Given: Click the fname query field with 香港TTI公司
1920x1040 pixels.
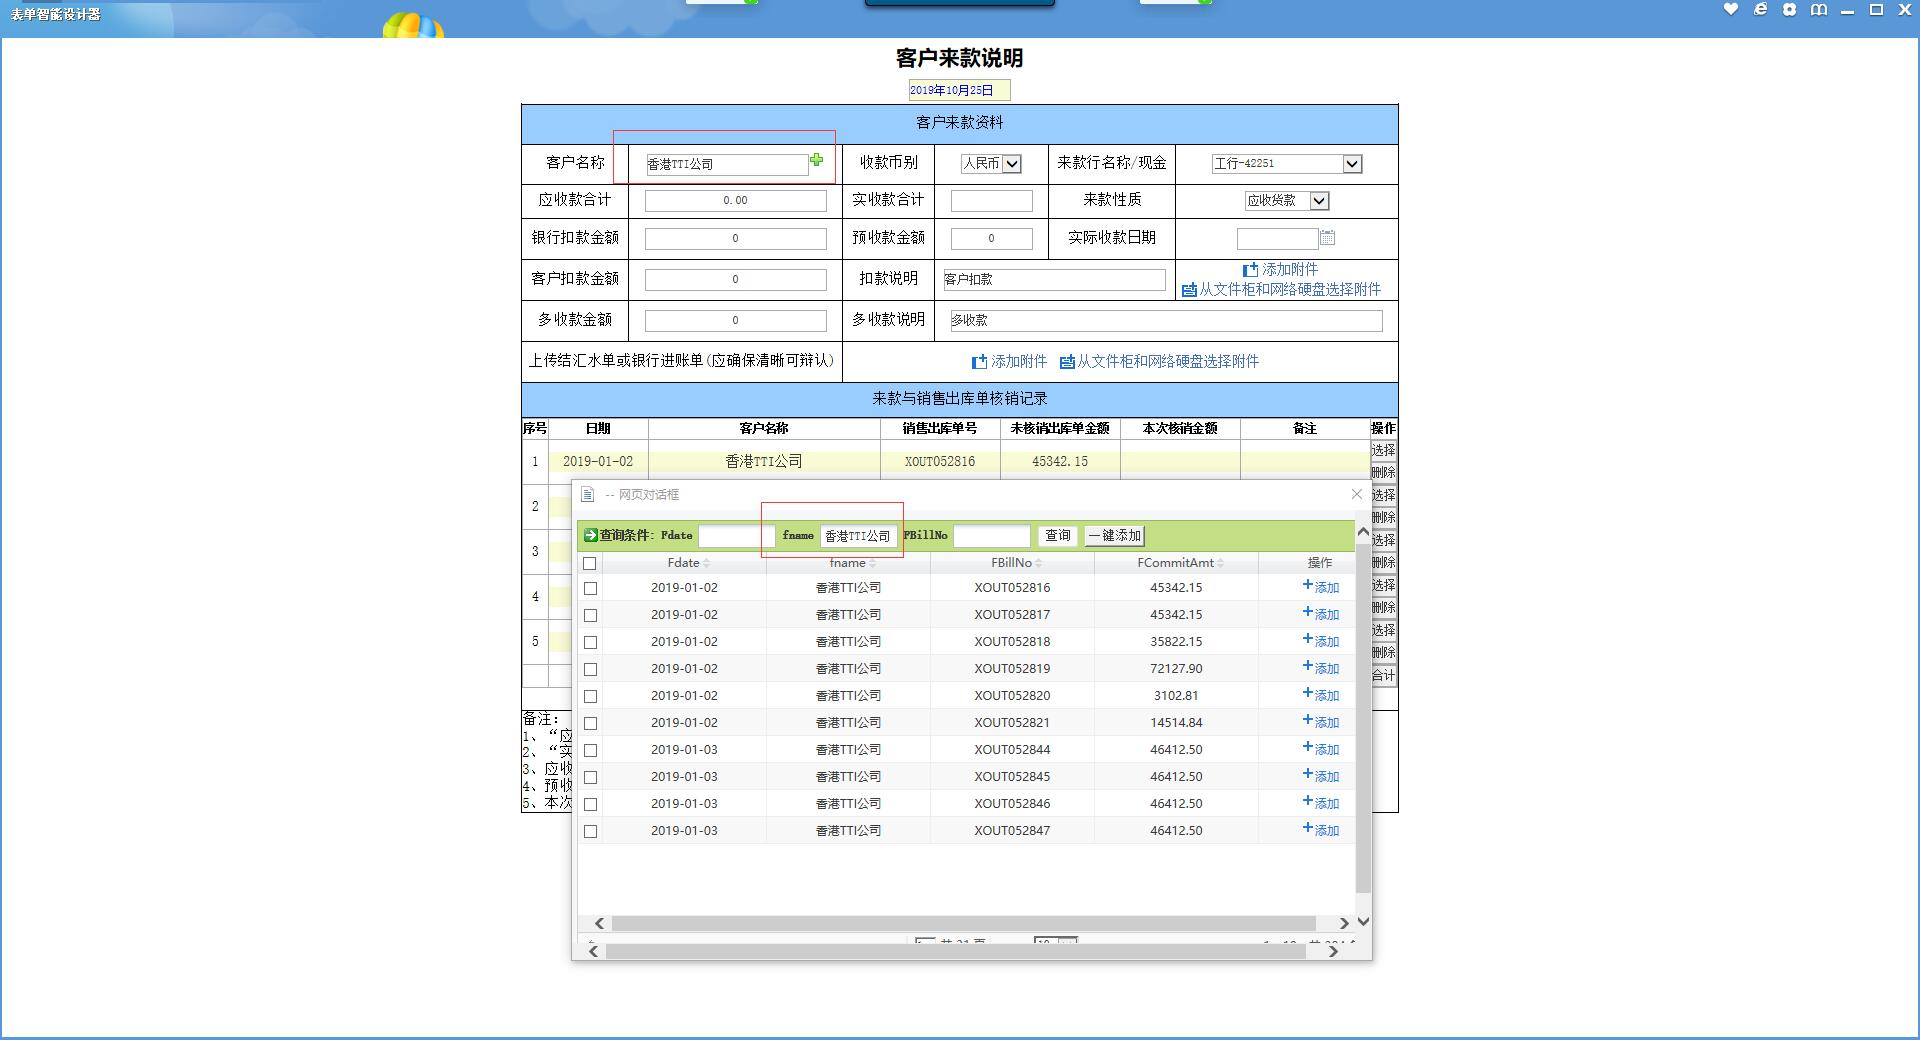Looking at the screenshot, I should [x=858, y=536].
